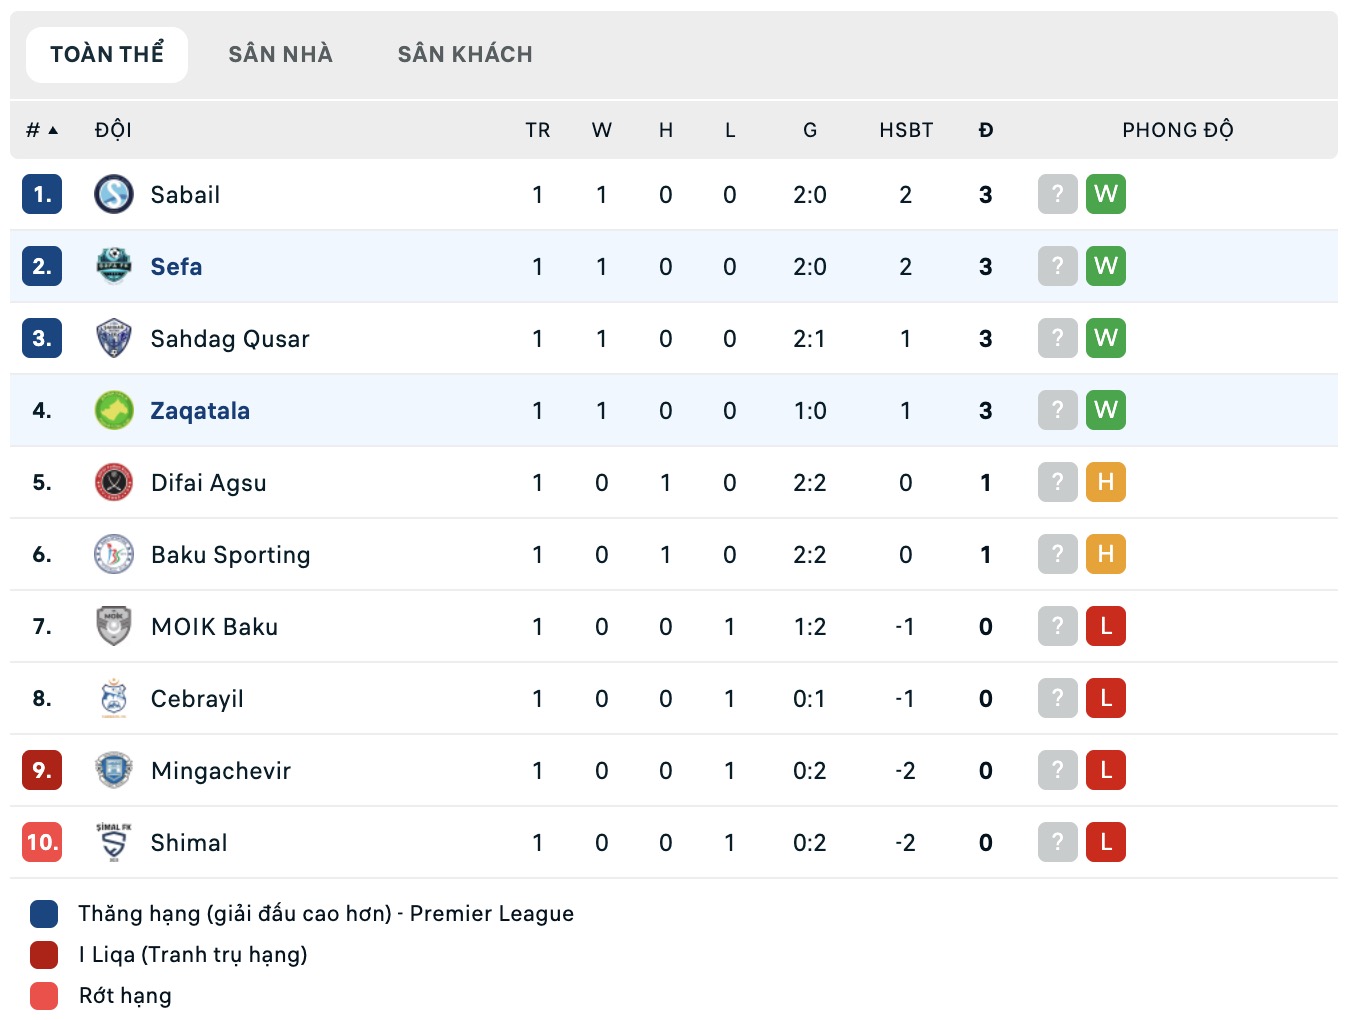Select the Baku Sporting club logo

pyautogui.click(x=113, y=554)
